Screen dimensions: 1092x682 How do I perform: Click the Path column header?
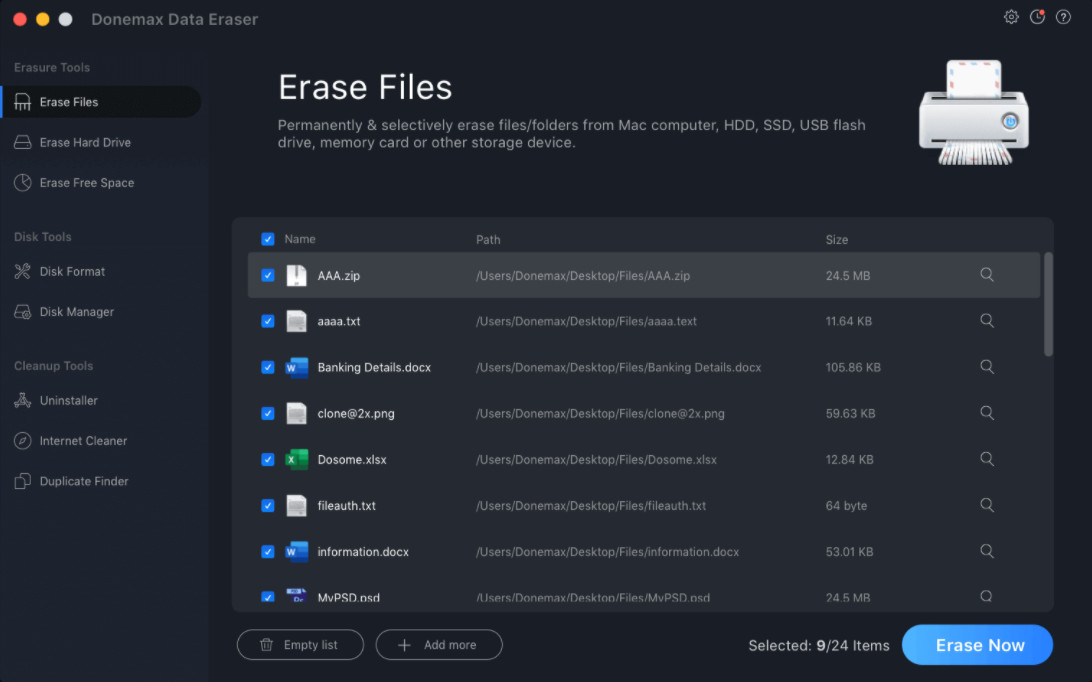click(x=488, y=240)
